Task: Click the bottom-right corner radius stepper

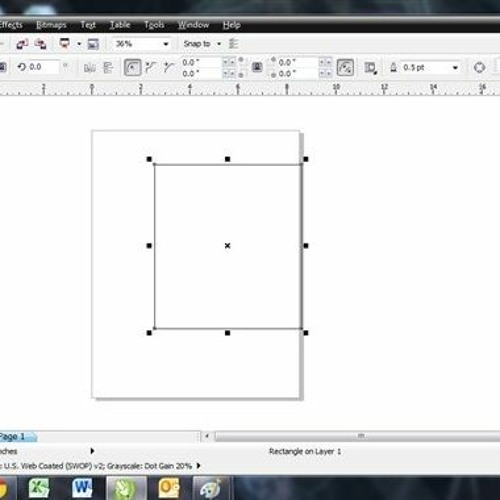Action: click(x=325, y=73)
